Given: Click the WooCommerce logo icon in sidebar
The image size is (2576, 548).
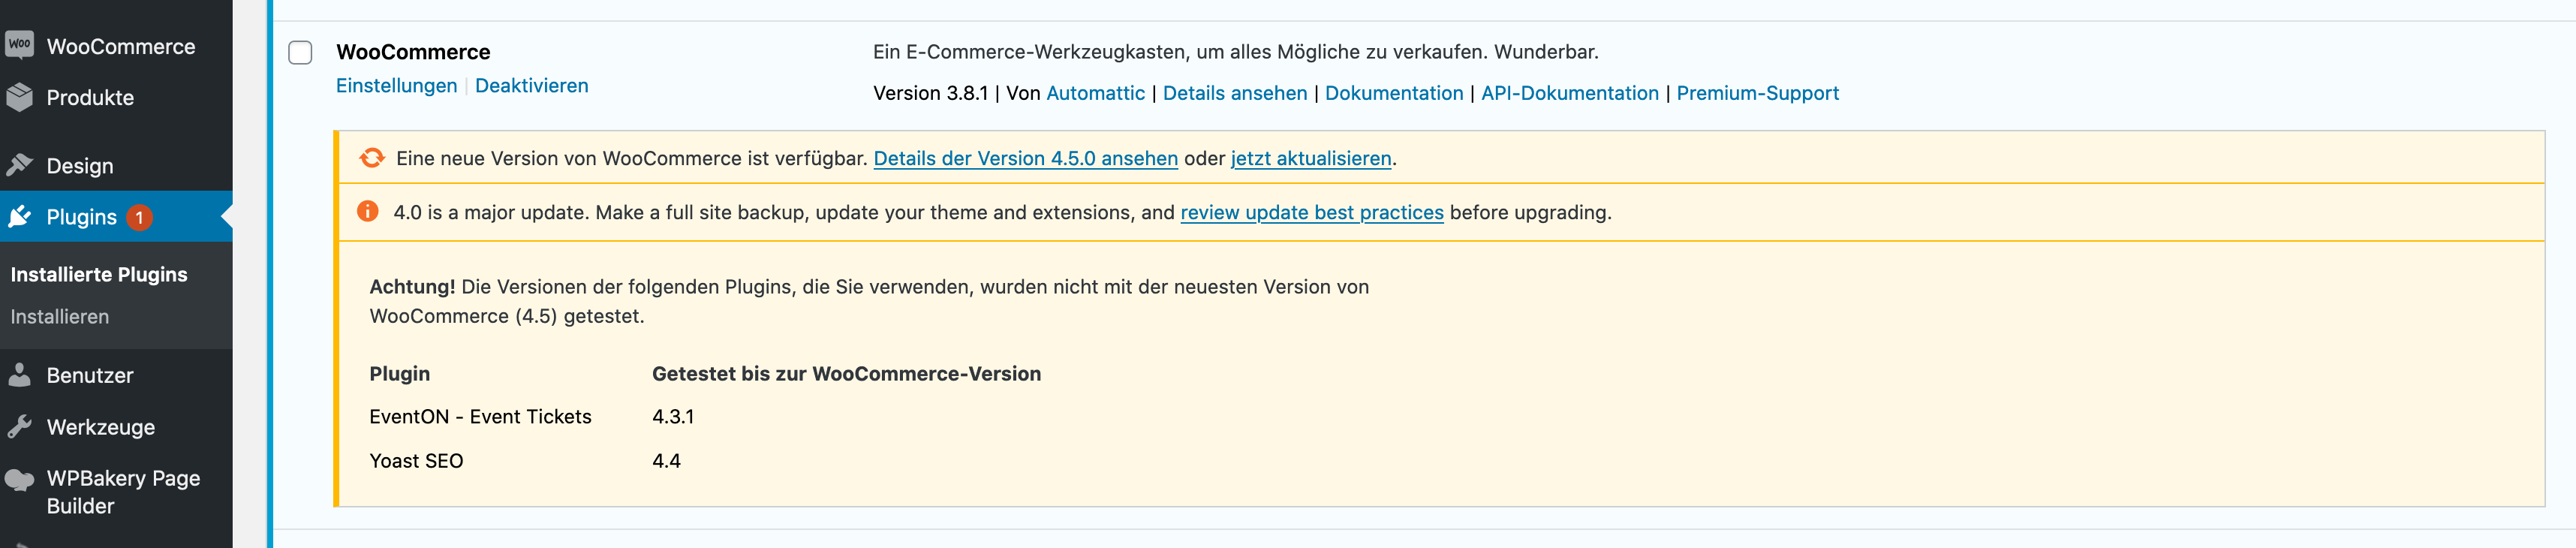Looking at the screenshot, I should point(19,45).
